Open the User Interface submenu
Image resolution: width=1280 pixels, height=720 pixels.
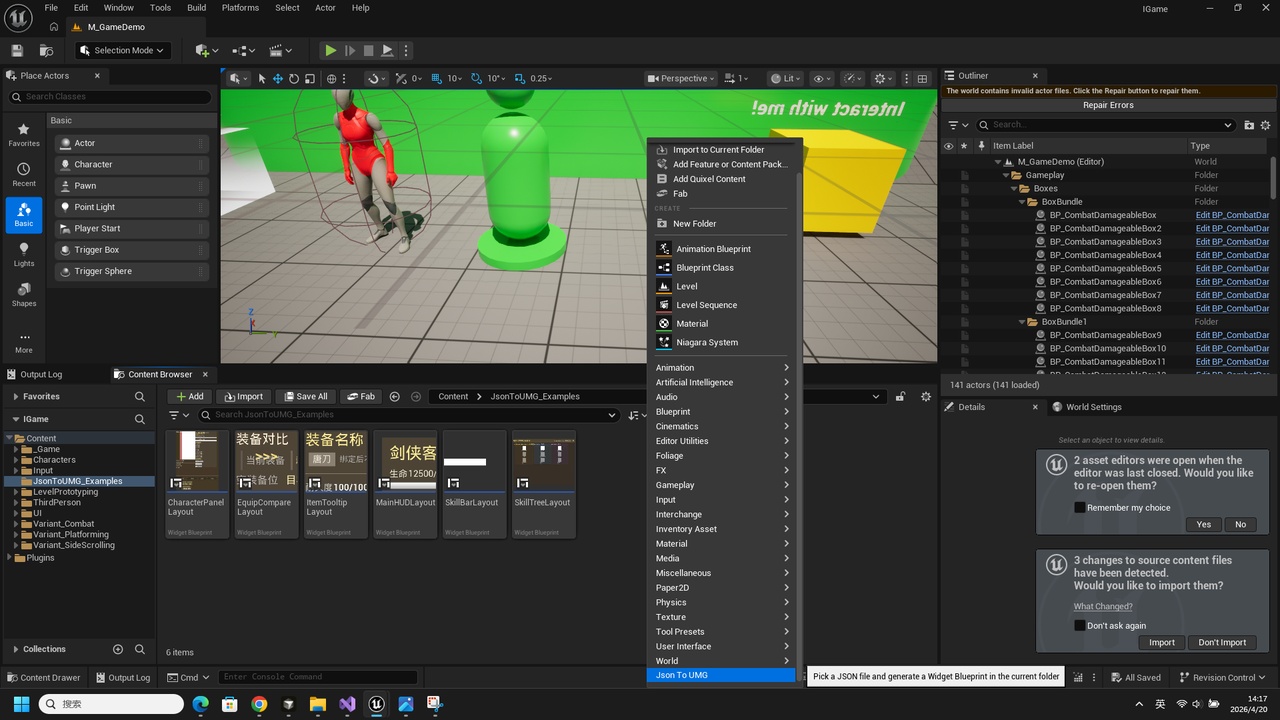coord(721,646)
